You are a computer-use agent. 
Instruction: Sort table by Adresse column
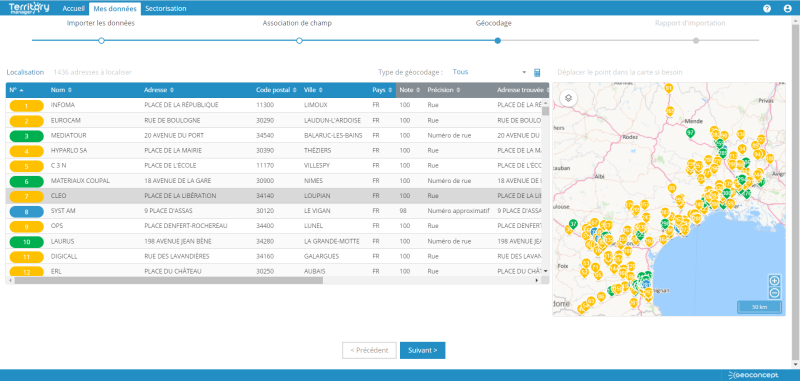[159, 90]
